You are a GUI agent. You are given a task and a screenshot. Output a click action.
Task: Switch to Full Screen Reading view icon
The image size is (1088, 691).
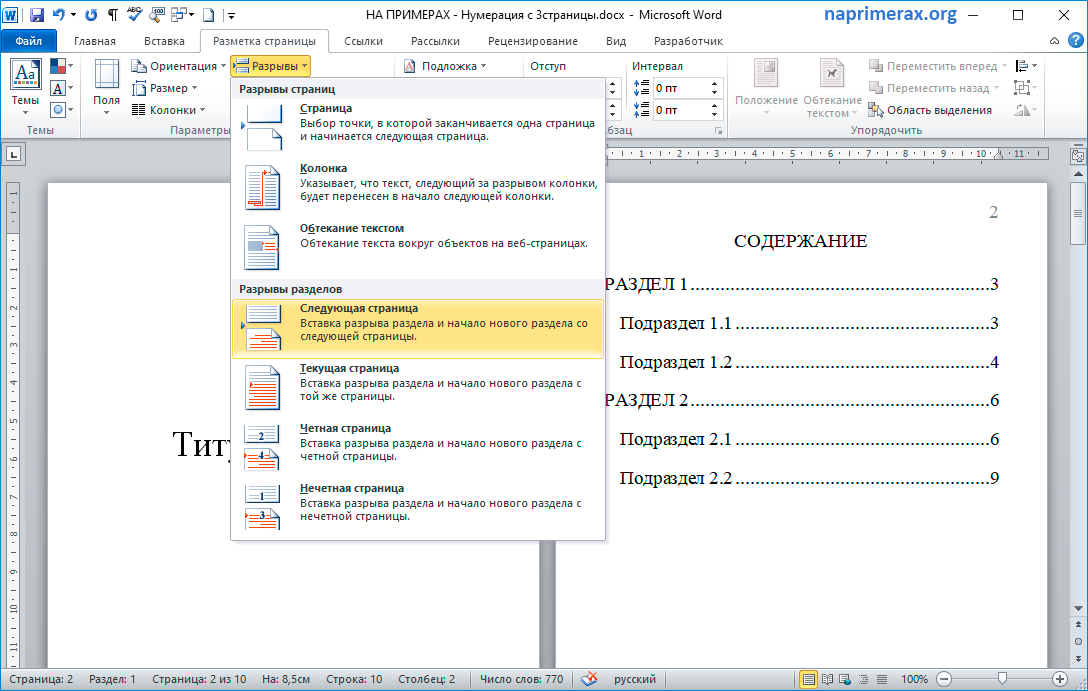click(x=827, y=679)
